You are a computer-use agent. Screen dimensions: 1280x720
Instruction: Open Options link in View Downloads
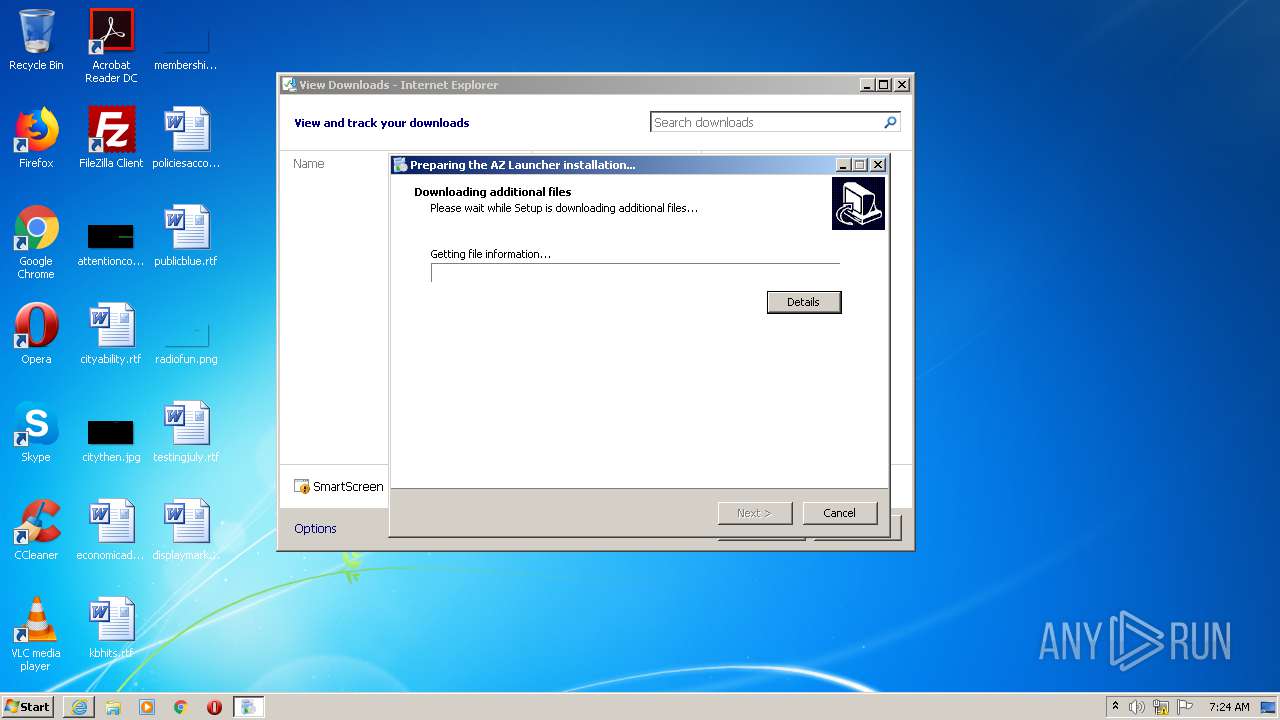tap(315, 528)
